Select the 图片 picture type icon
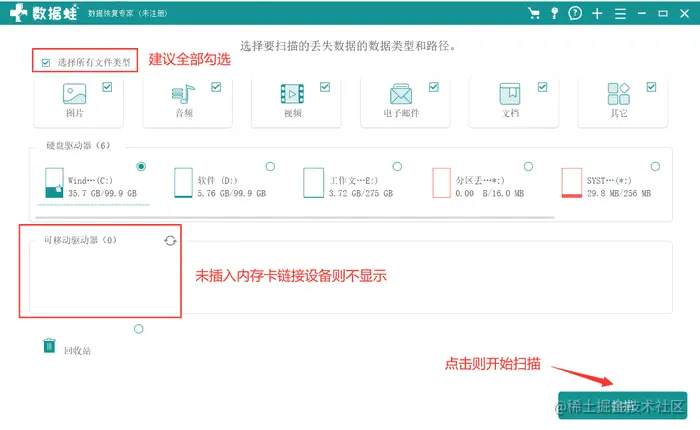Image resolution: width=700 pixels, height=430 pixels. [x=75, y=94]
